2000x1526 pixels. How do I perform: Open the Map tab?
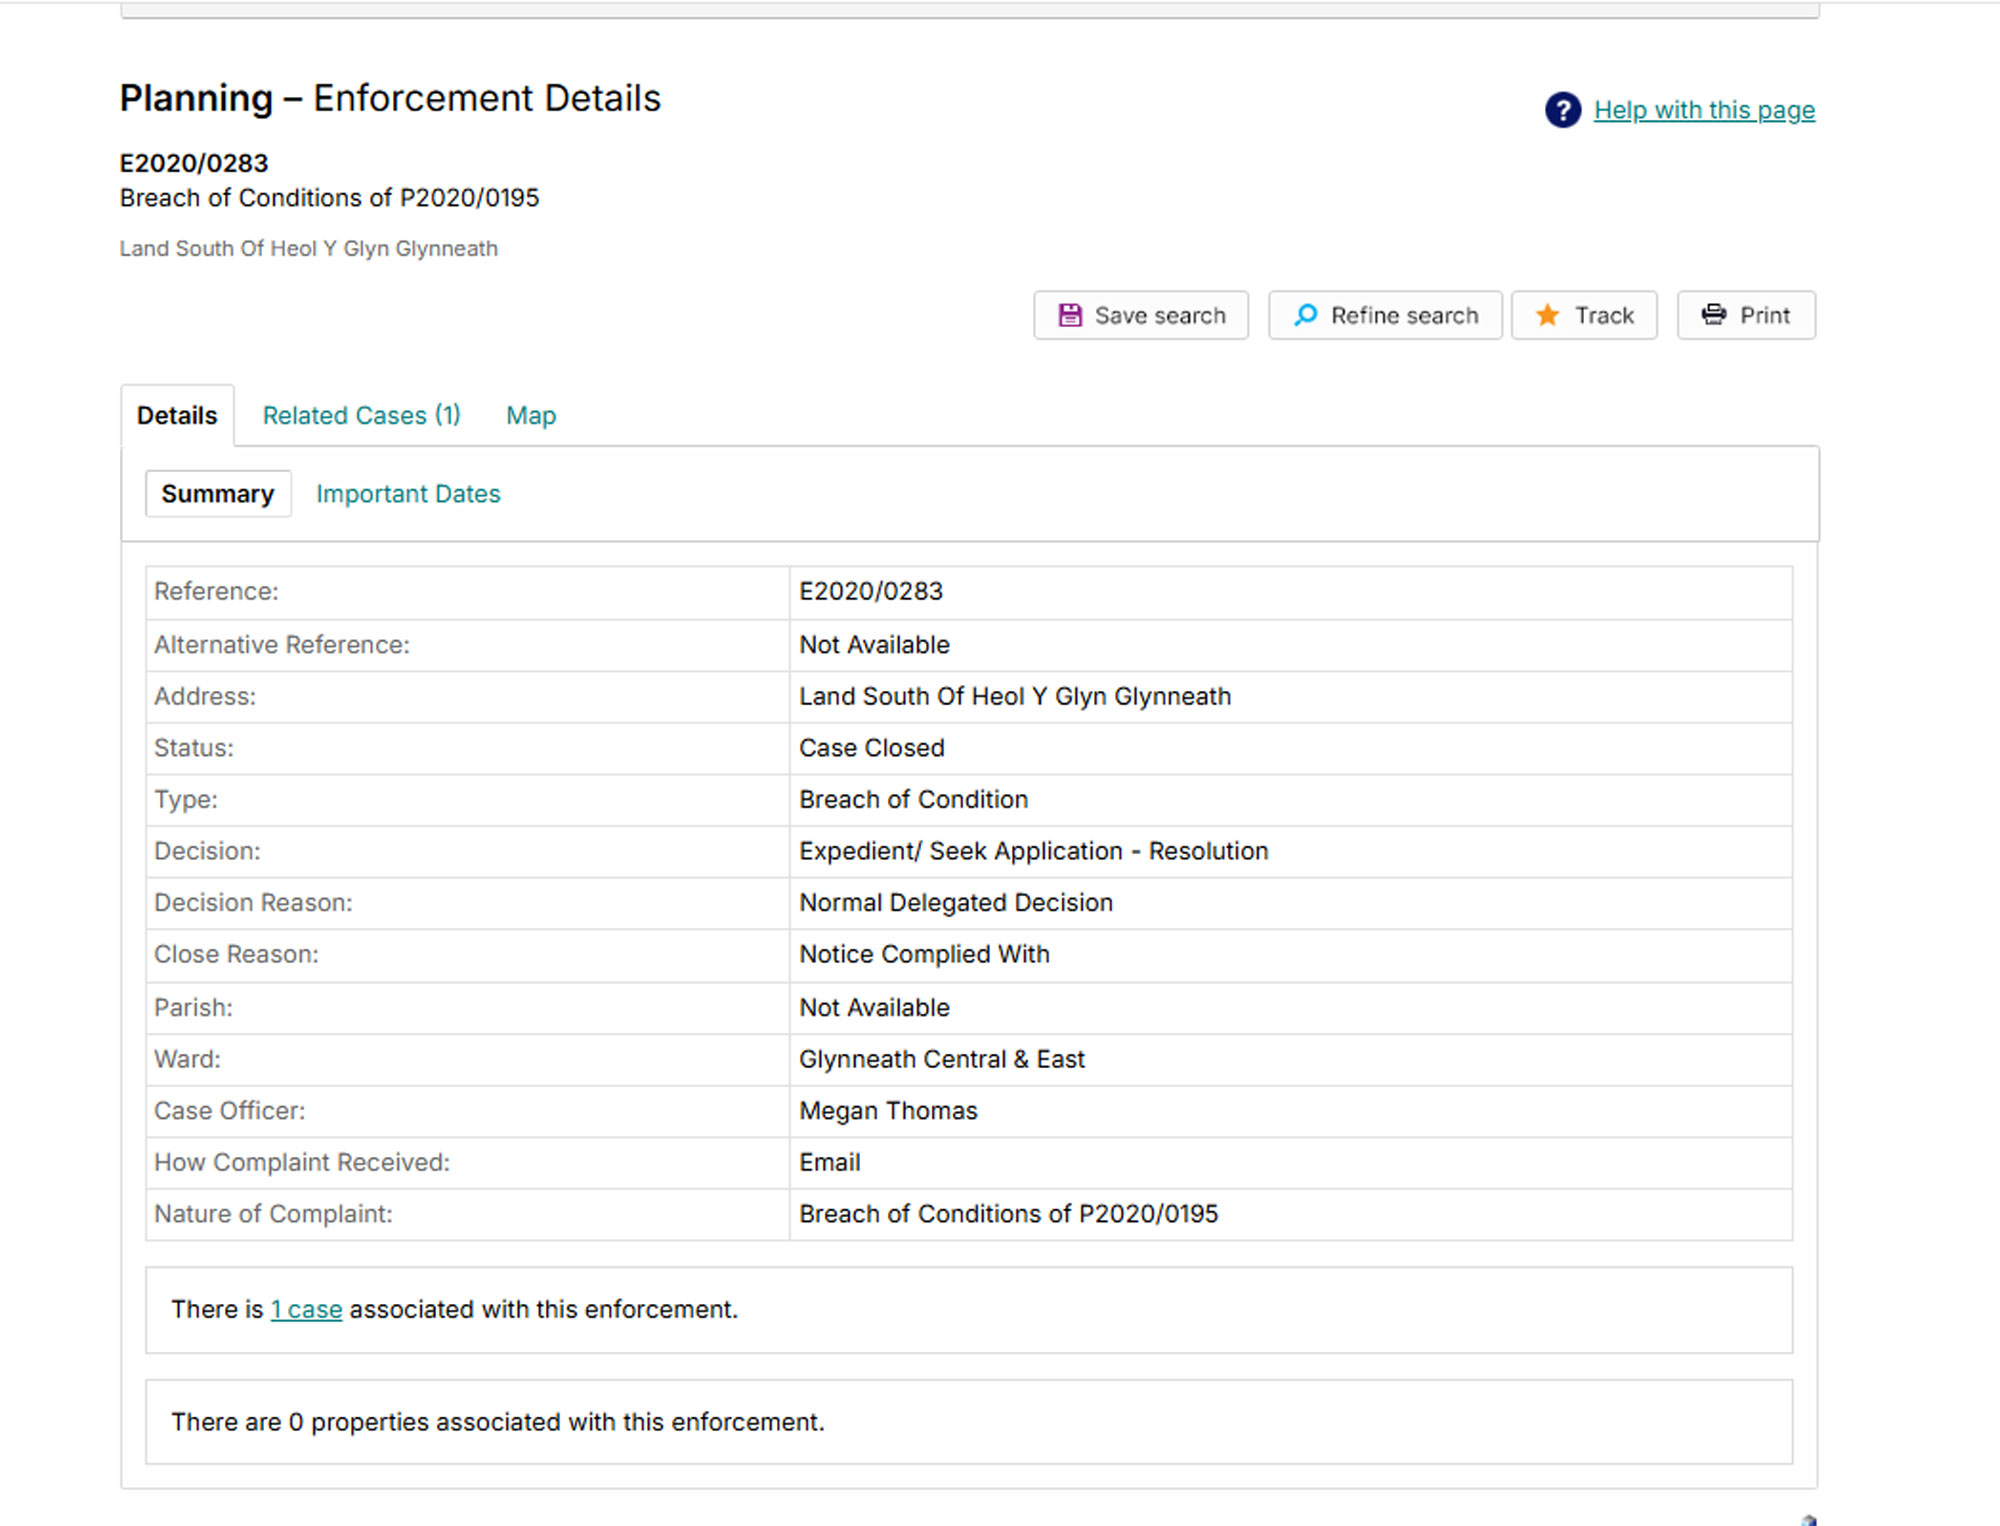click(531, 415)
